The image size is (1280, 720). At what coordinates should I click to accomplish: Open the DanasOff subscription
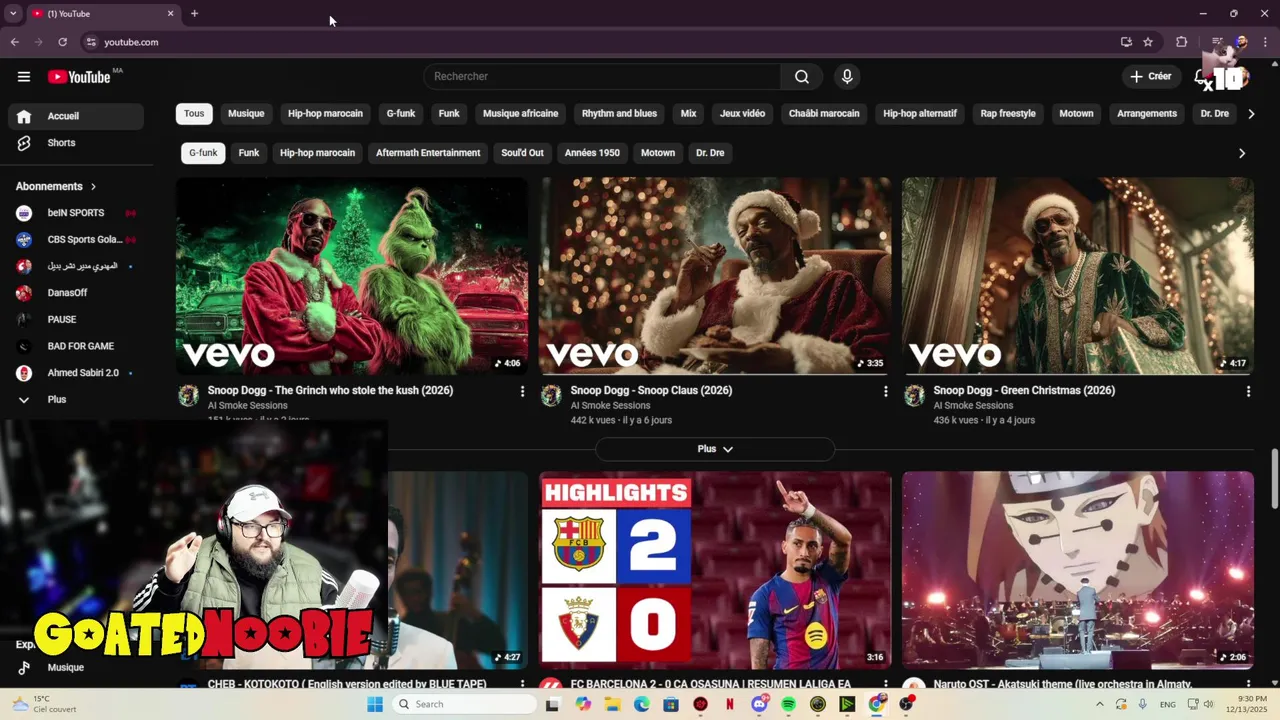pos(76,293)
